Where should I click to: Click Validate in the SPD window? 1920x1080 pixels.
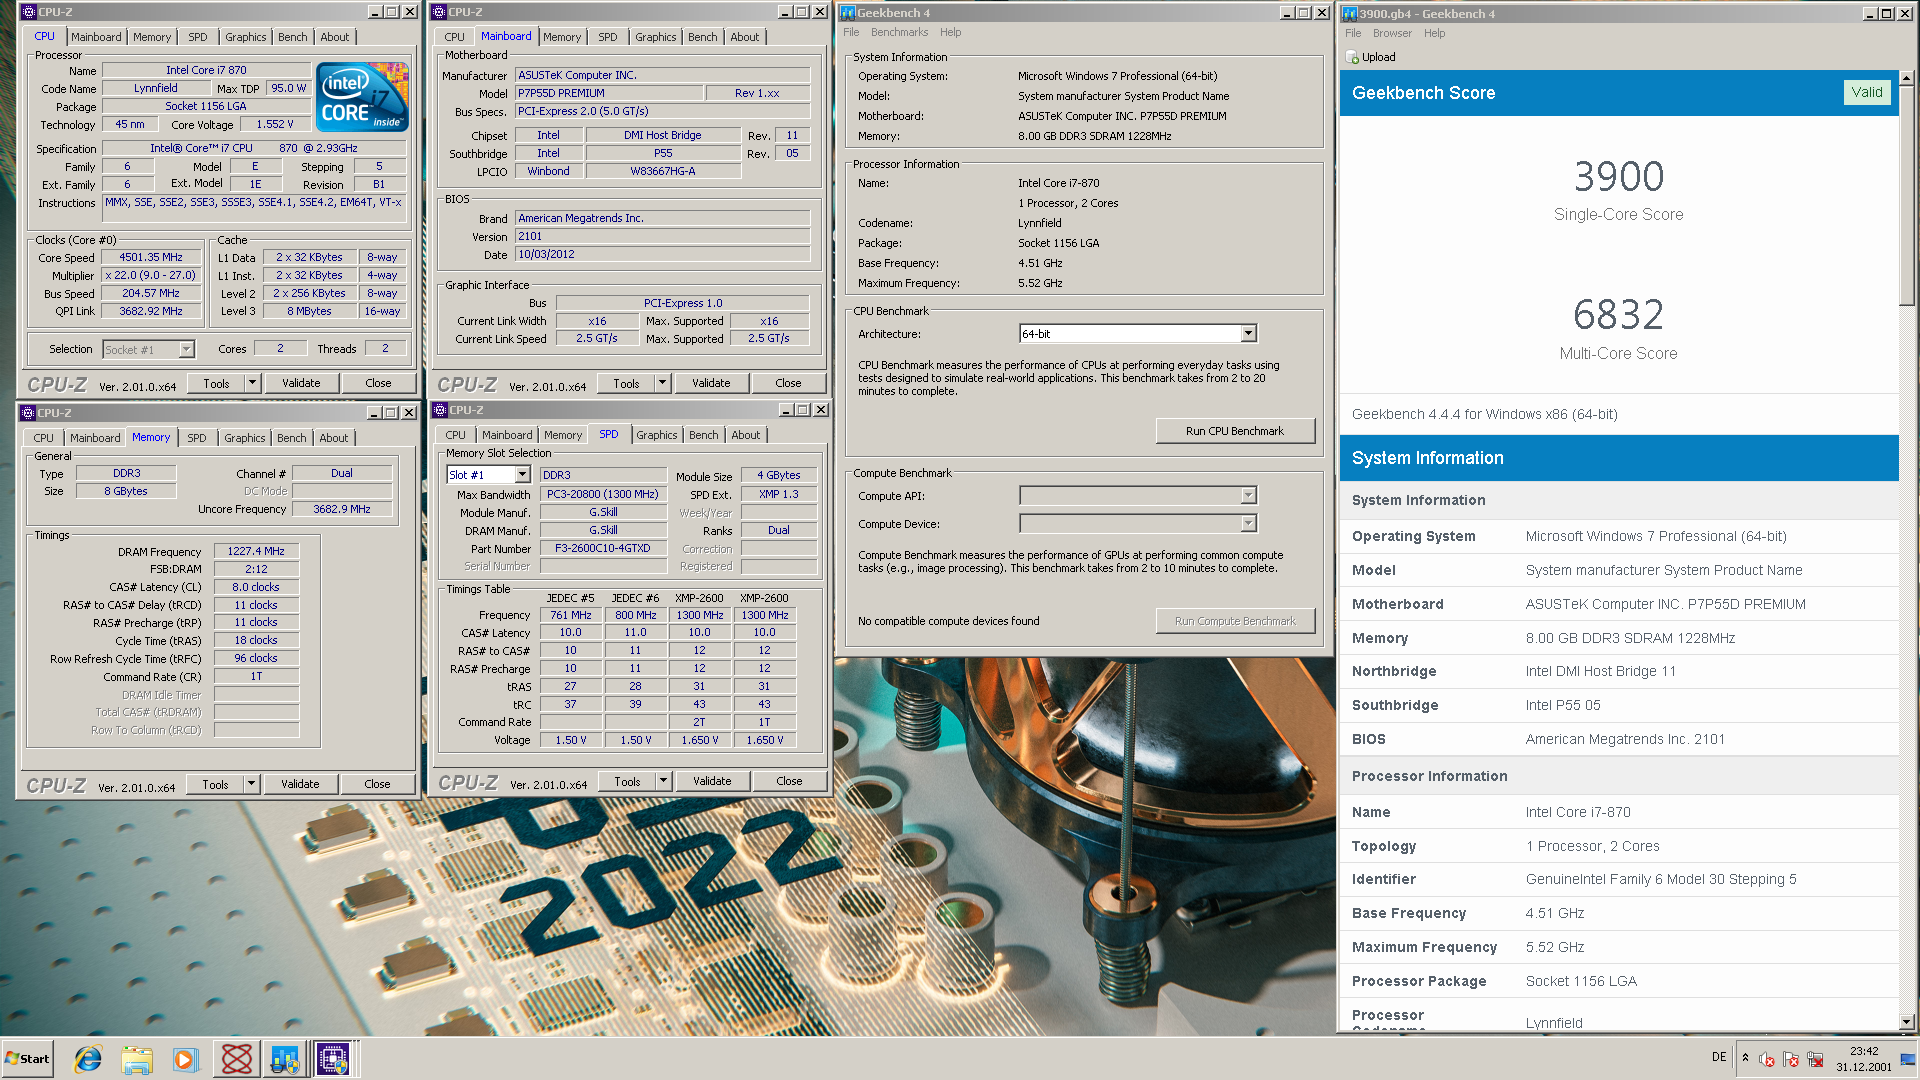(x=712, y=781)
